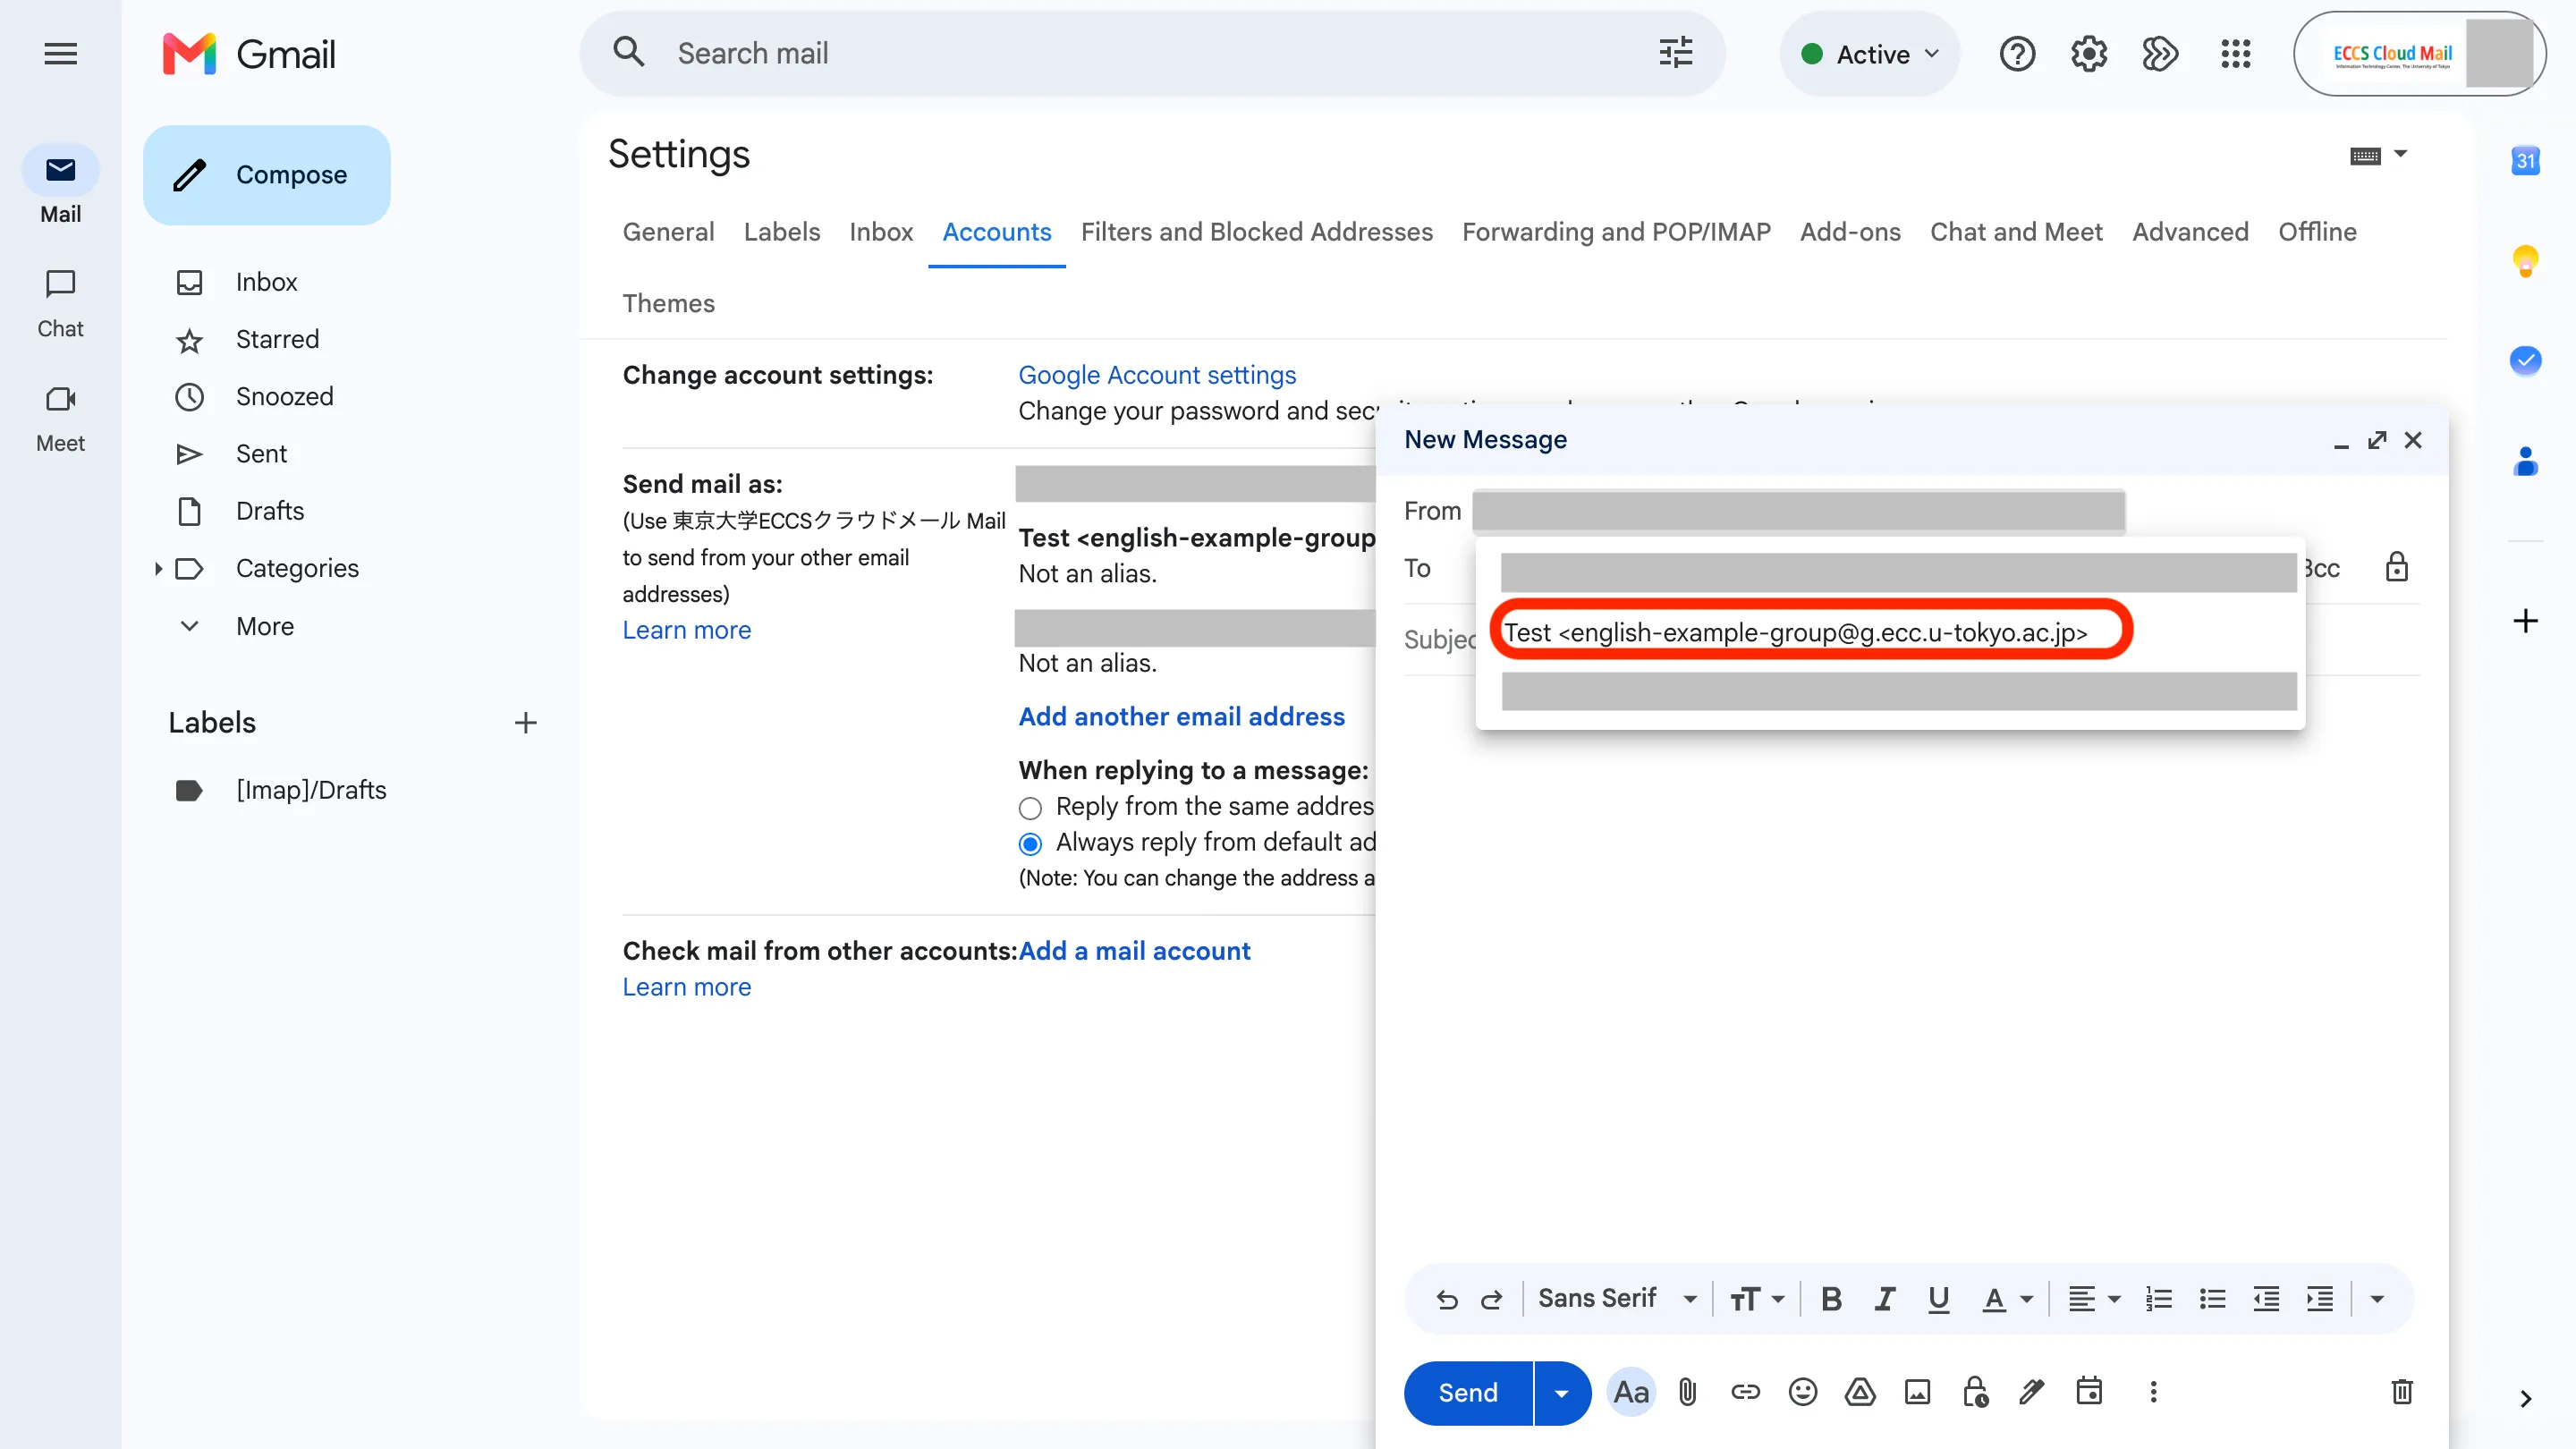The image size is (2576, 1449).
Task: Click the attach files paperclip icon
Action: 1687,1392
